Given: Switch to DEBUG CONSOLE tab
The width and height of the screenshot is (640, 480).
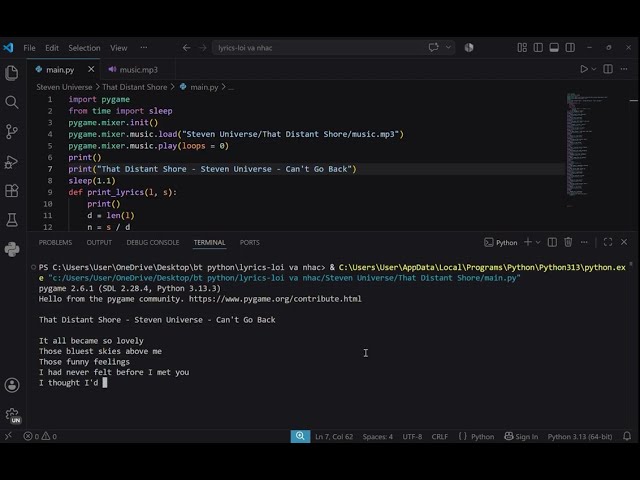Looking at the screenshot, I should pyautogui.click(x=153, y=242).
